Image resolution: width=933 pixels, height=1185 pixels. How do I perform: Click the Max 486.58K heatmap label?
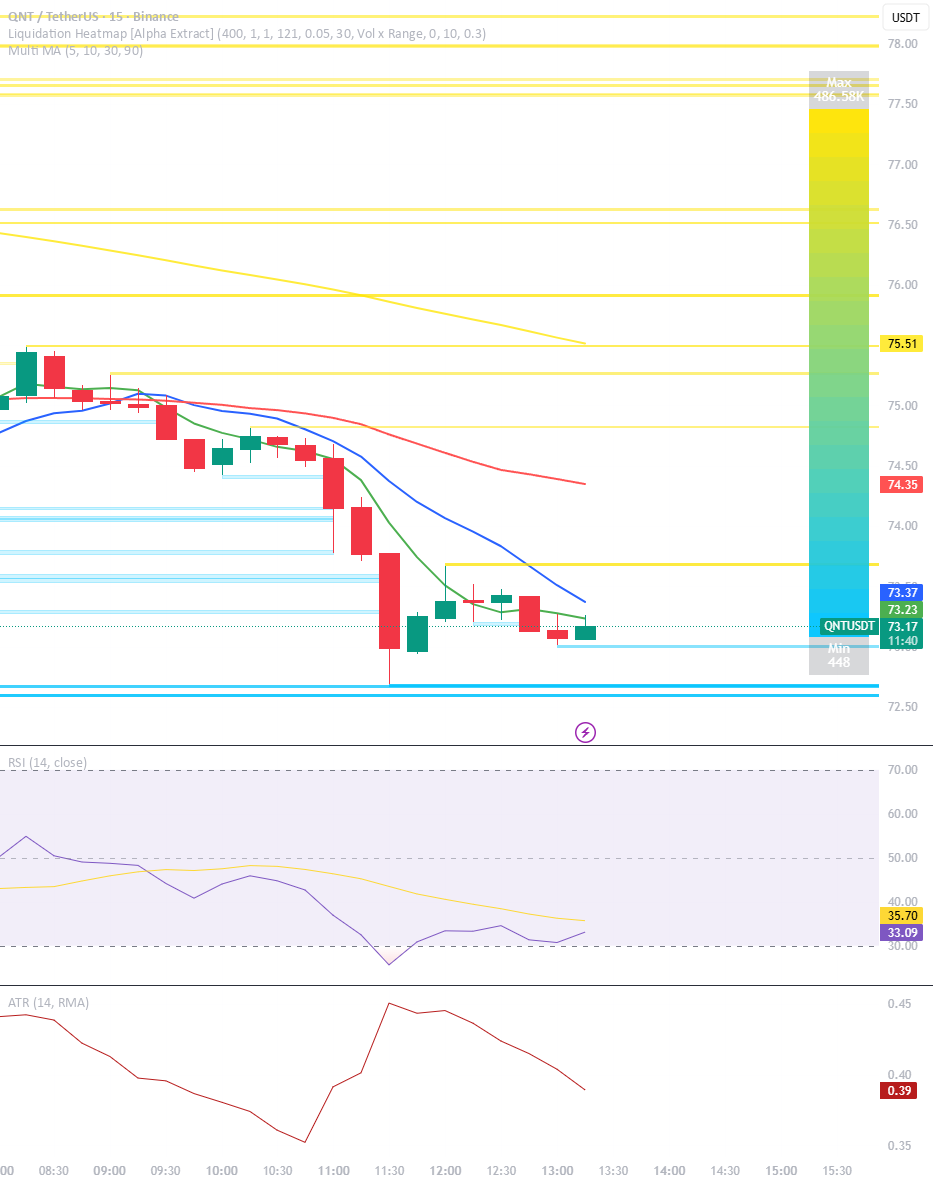click(x=839, y=90)
